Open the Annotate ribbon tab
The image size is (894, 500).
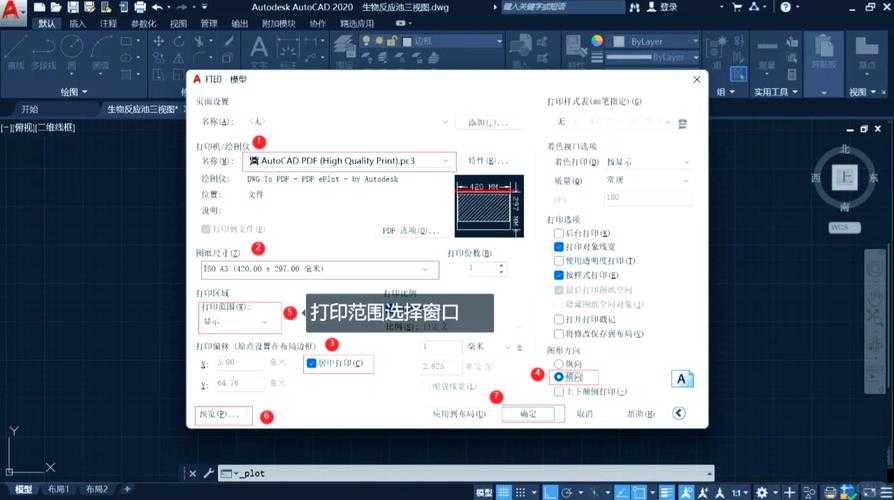(108, 23)
